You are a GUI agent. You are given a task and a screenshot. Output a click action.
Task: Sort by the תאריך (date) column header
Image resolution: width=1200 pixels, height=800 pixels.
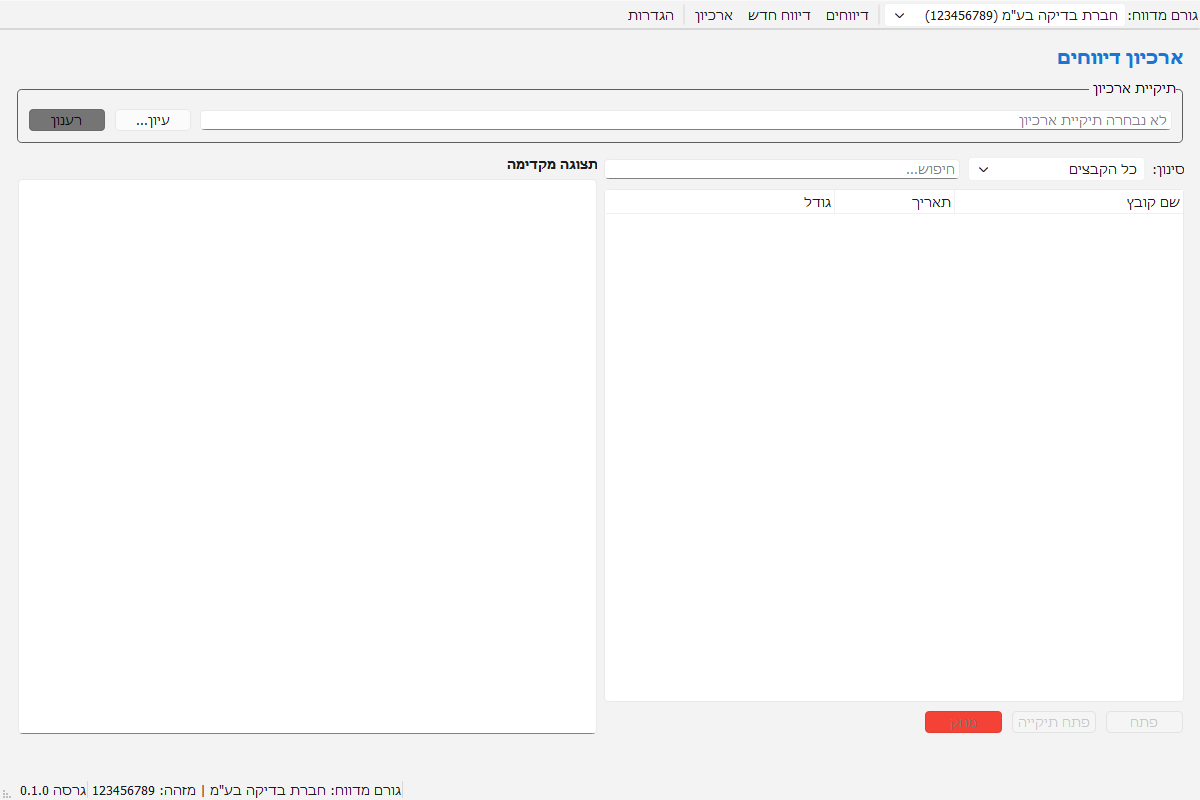[894, 202]
